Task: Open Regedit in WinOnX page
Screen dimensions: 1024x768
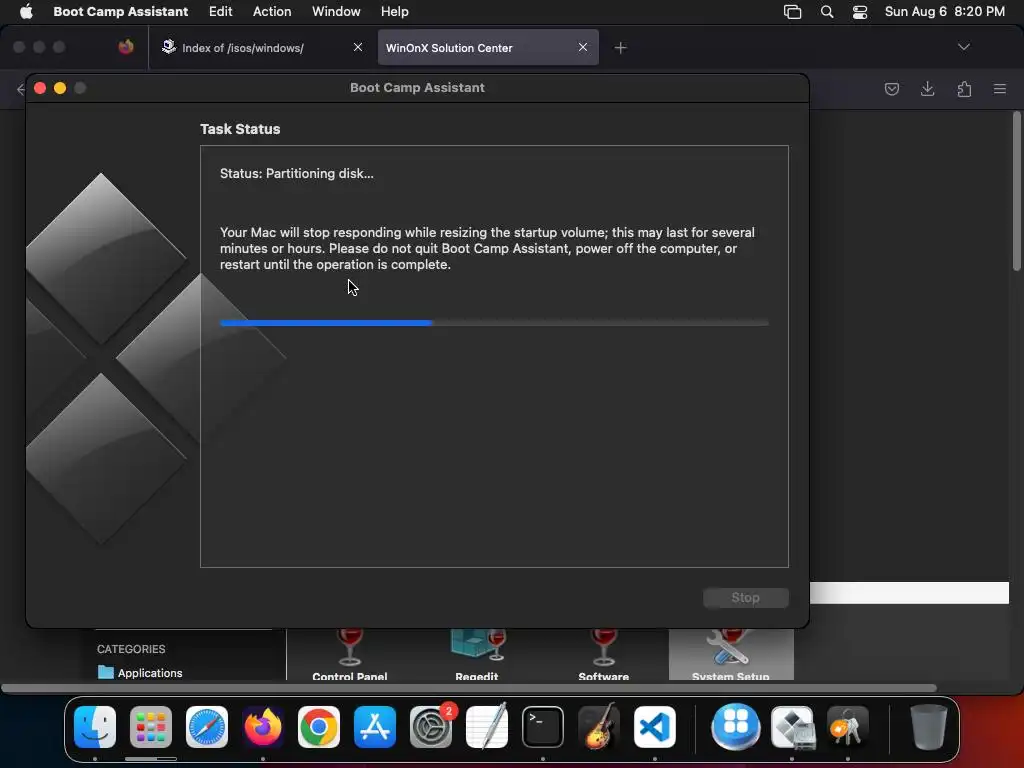Action: tap(477, 654)
